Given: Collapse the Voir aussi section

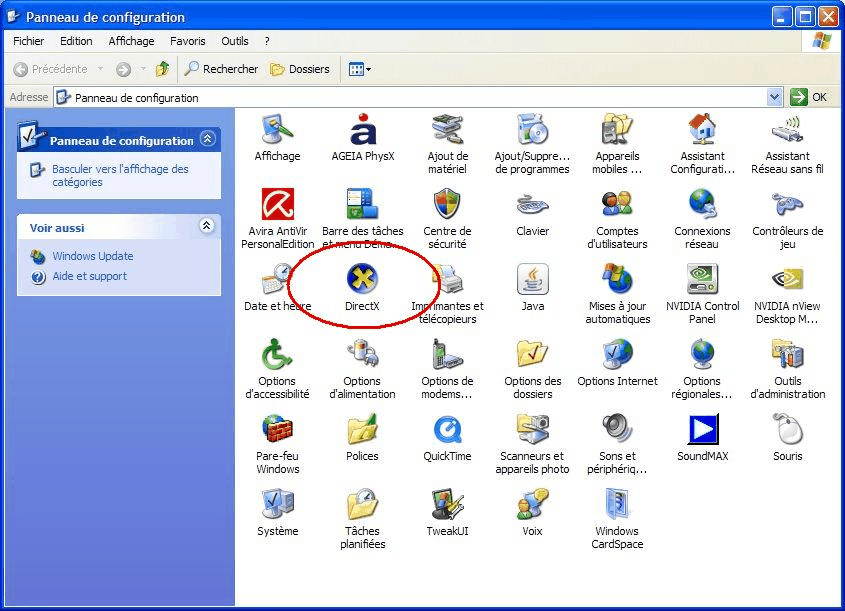Looking at the screenshot, I should 206,225.
